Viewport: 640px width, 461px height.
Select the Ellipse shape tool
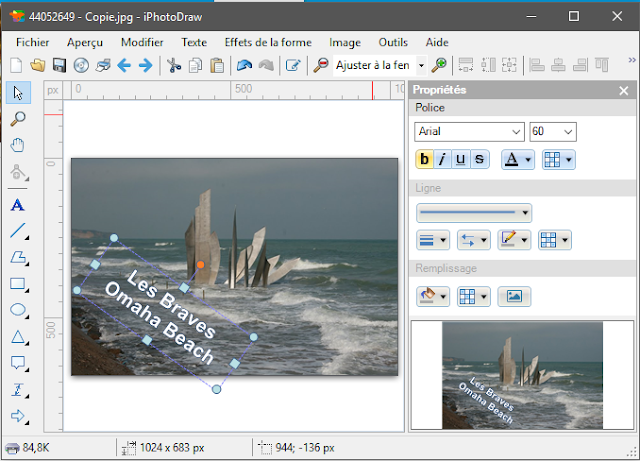(18, 310)
